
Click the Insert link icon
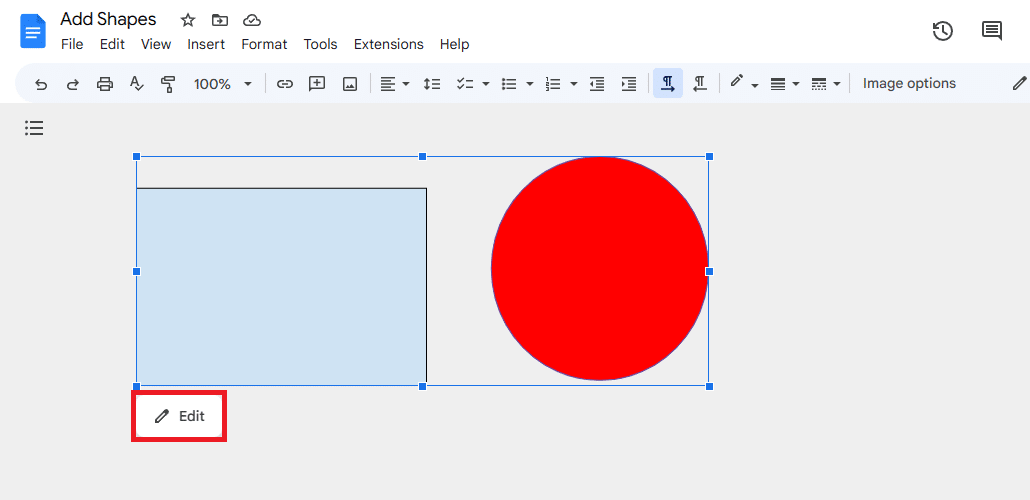pyautogui.click(x=284, y=84)
